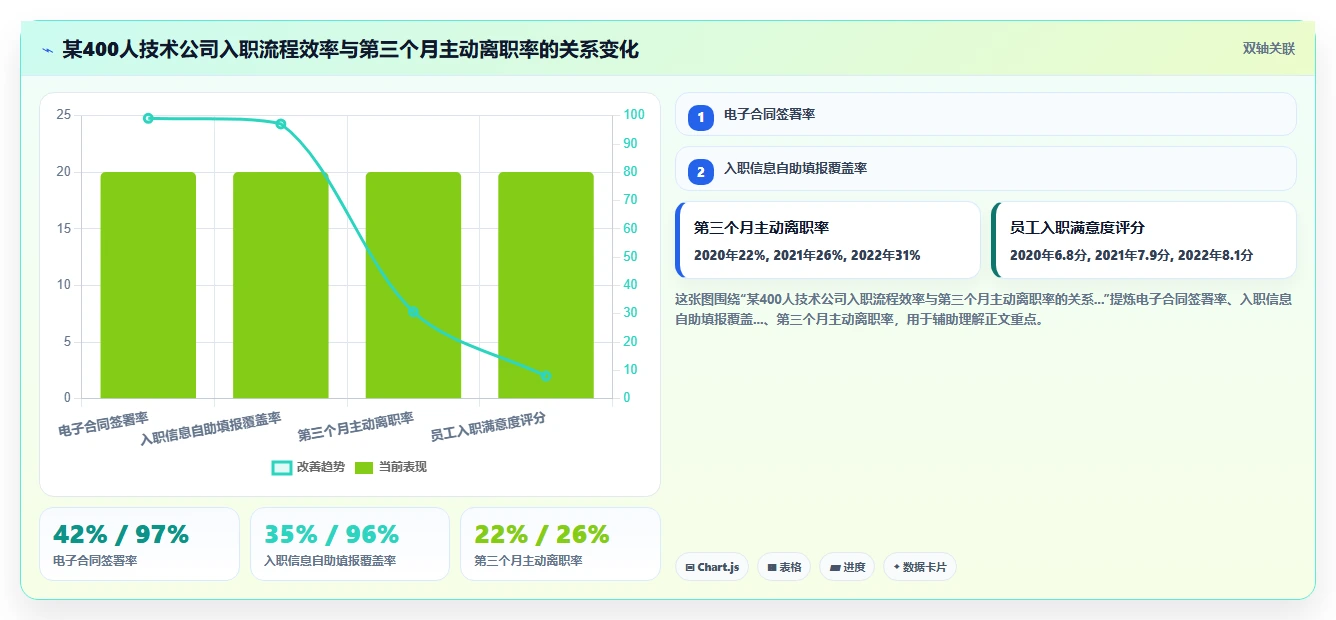Click the lightning icon beside the title
This screenshot has width=1336, height=620.
(47, 49)
